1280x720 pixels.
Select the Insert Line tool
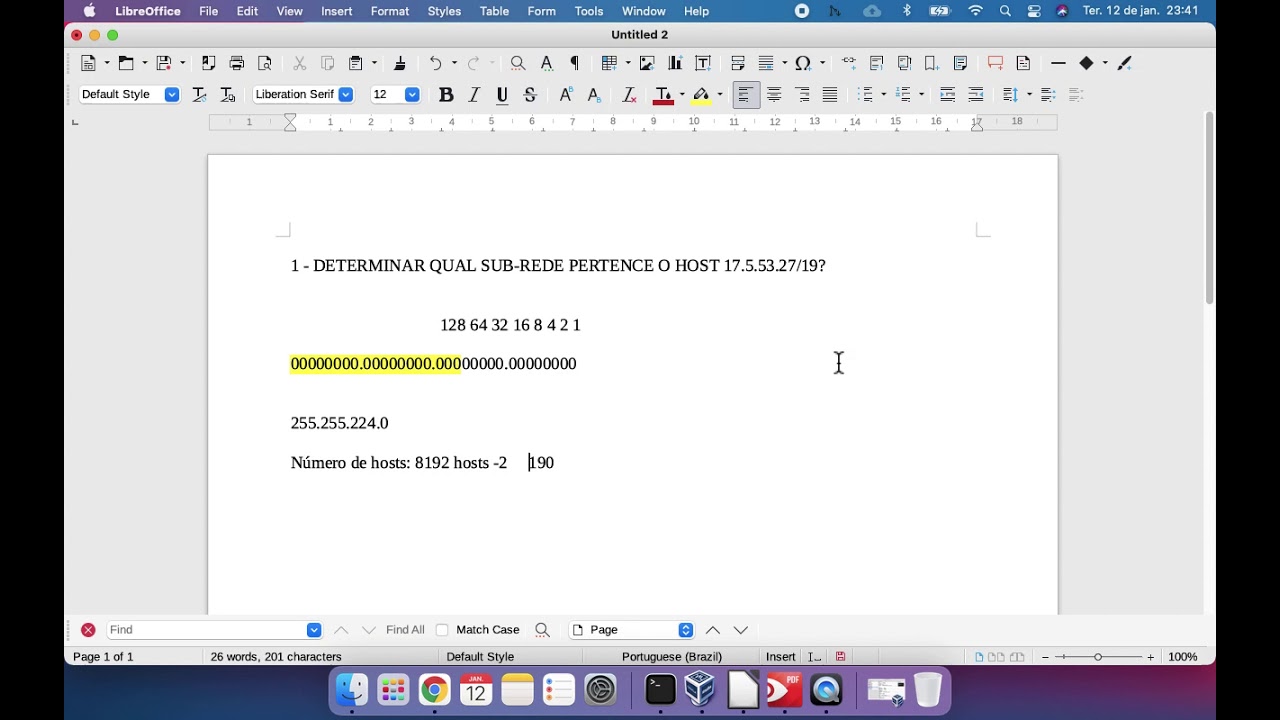pos(1058,63)
